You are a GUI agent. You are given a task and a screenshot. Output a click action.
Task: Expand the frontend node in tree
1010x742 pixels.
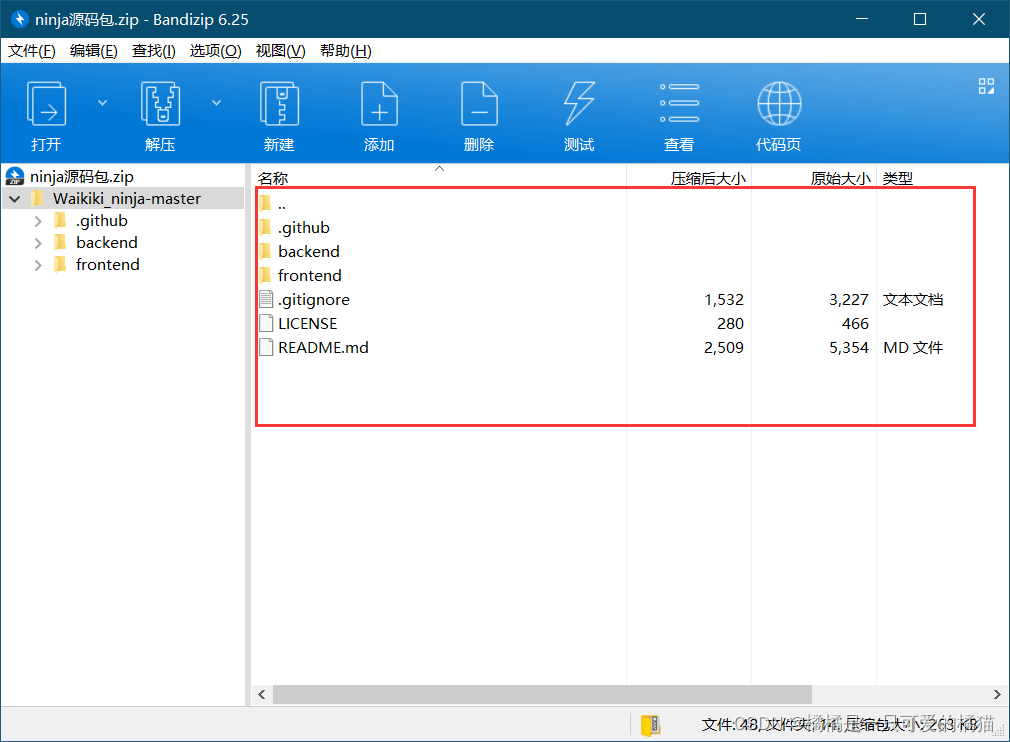[38, 265]
